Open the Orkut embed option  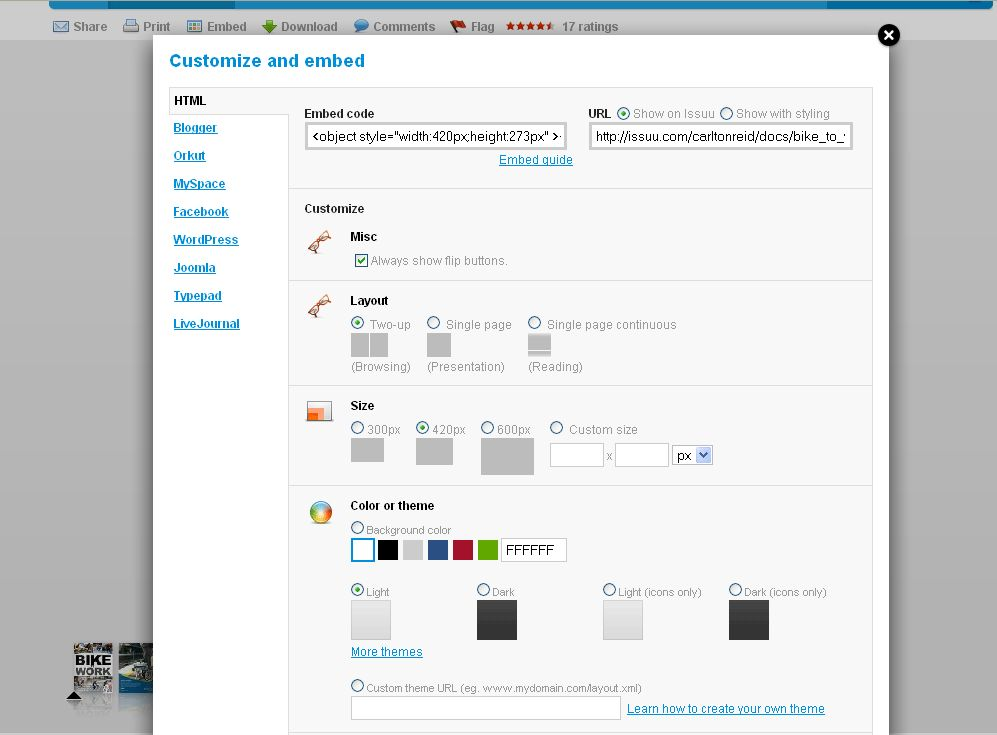click(x=189, y=156)
